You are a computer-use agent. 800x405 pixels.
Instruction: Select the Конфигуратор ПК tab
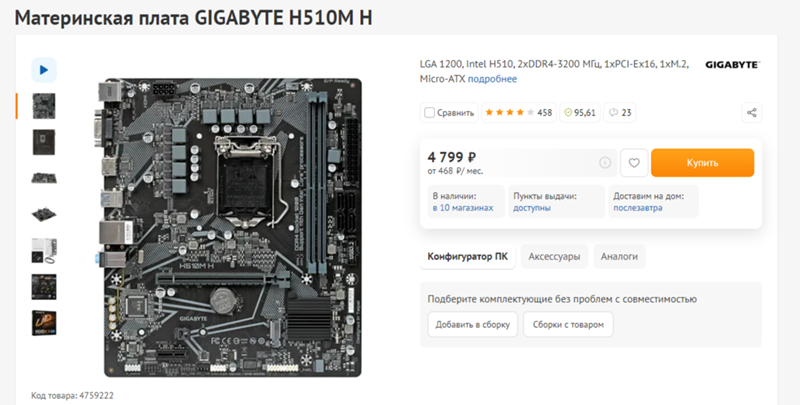tap(467, 257)
